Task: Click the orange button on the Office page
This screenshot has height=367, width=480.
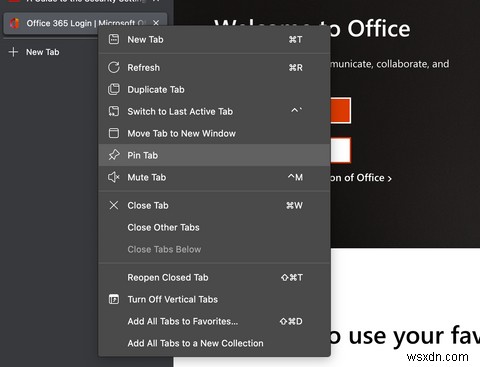Action: click(x=341, y=110)
